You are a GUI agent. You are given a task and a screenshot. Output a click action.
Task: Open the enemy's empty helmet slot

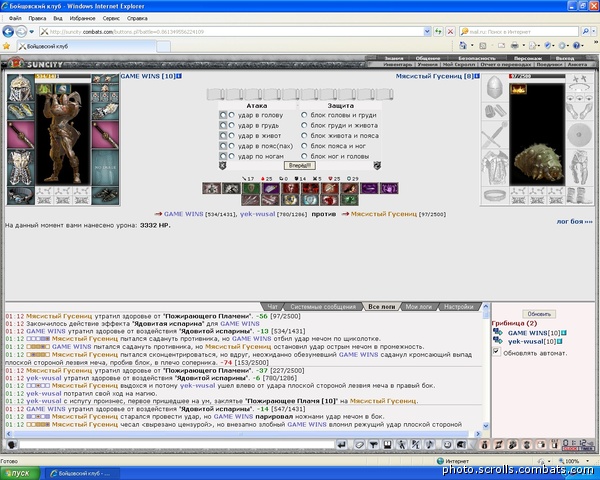coord(494,88)
